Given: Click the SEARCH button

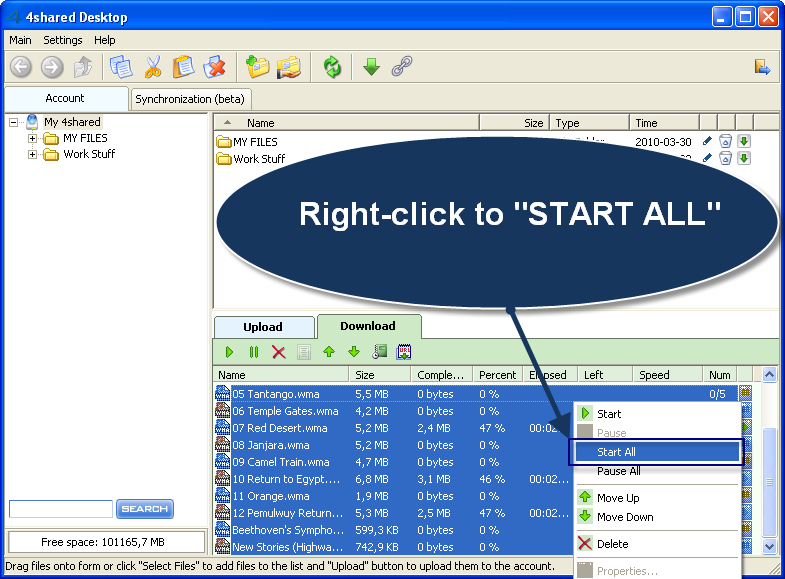Looking at the screenshot, I should (145, 509).
